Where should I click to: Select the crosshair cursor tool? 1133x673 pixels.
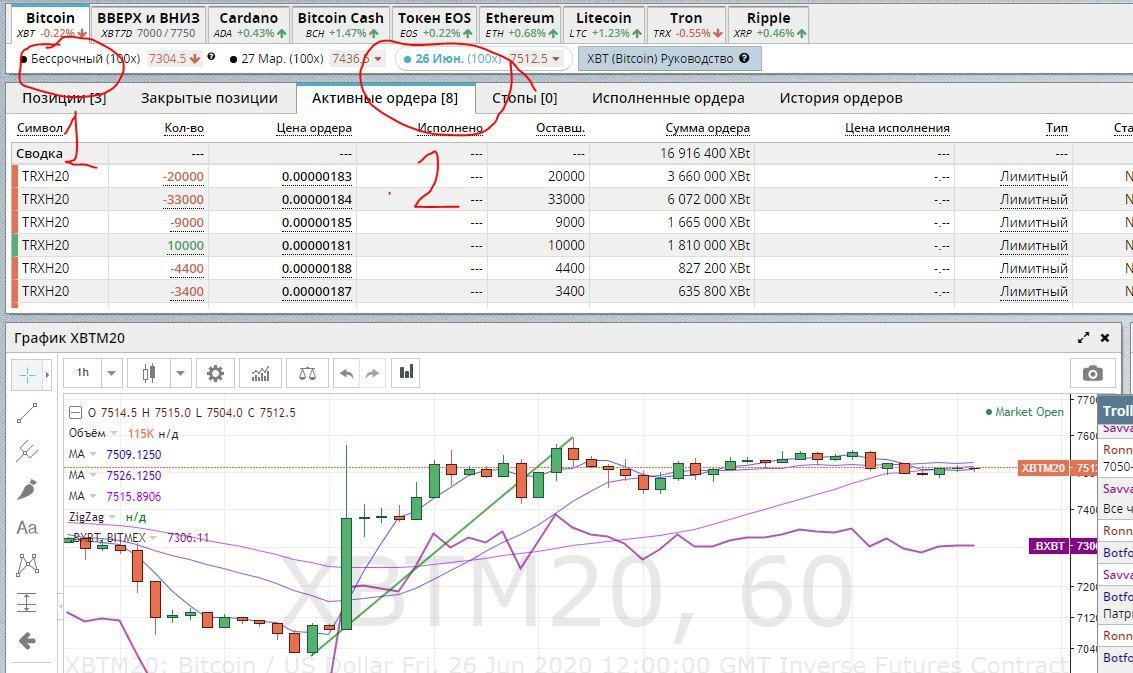click(x=27, y=375)
